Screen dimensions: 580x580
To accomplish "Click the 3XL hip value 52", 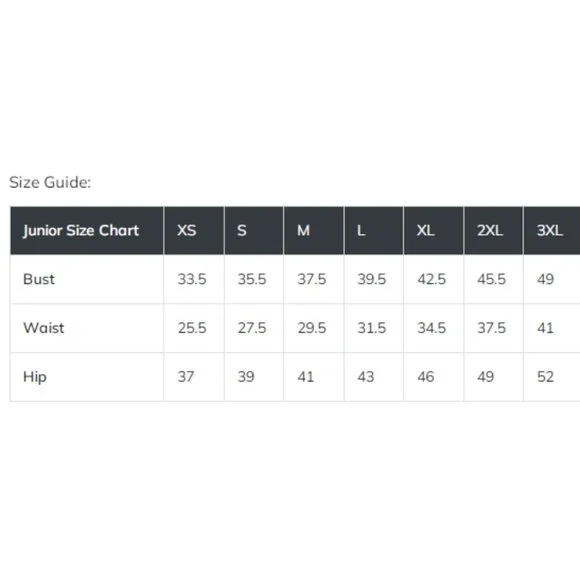I will (546, 377).
